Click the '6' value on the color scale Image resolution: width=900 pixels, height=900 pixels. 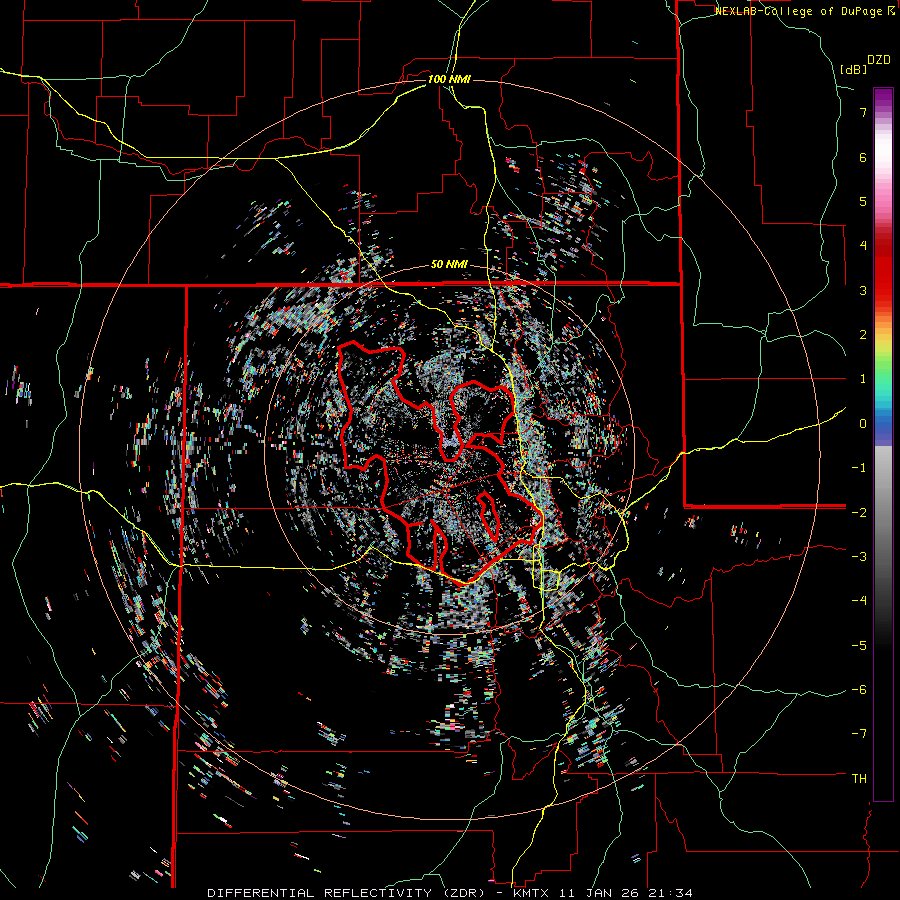point(863,157)
